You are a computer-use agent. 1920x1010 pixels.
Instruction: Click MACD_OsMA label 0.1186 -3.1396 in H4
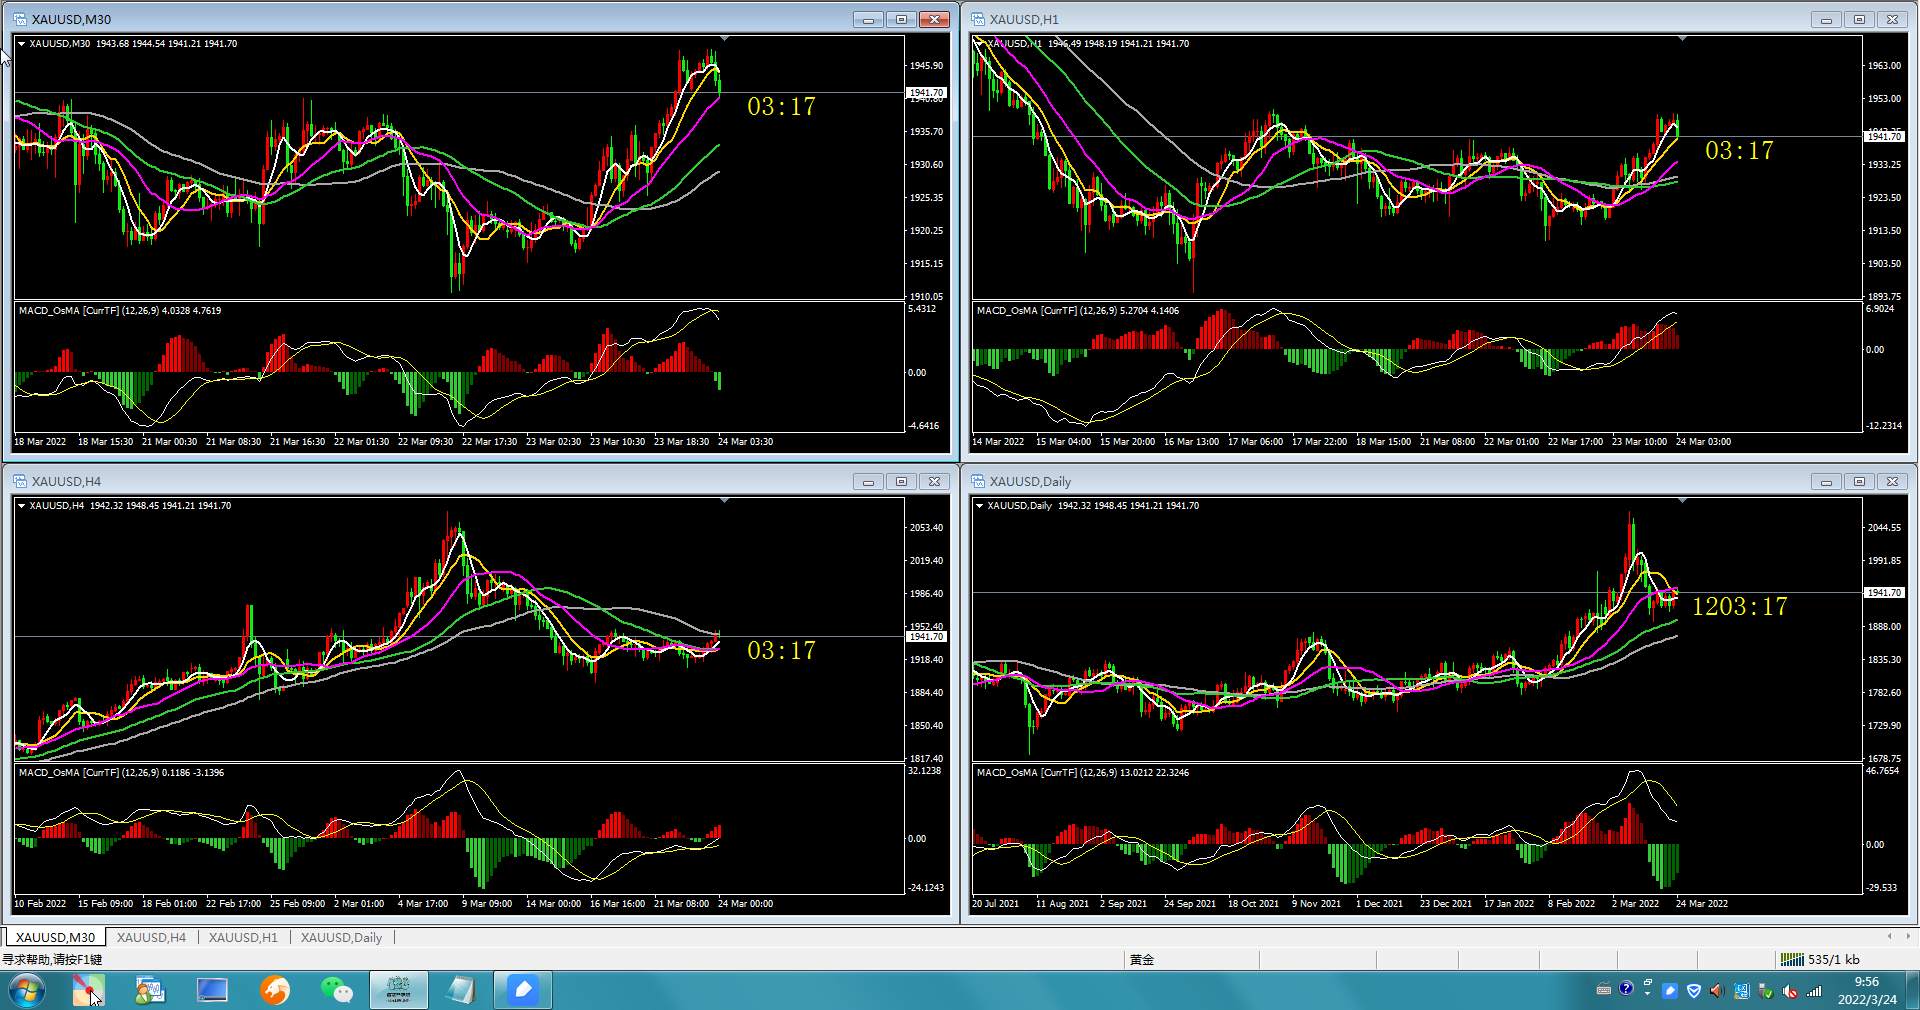(121, 773)
